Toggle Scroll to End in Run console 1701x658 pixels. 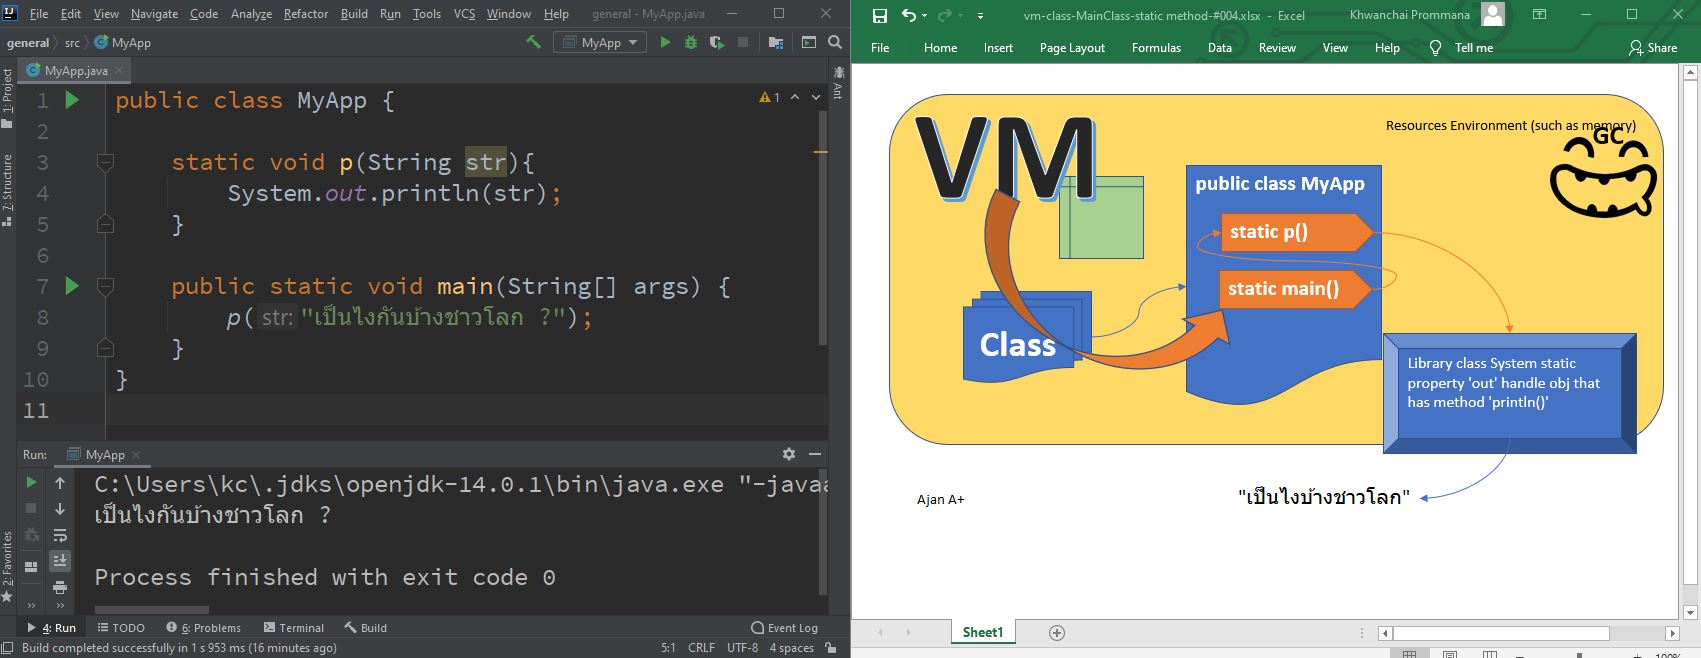click(60, 561)
